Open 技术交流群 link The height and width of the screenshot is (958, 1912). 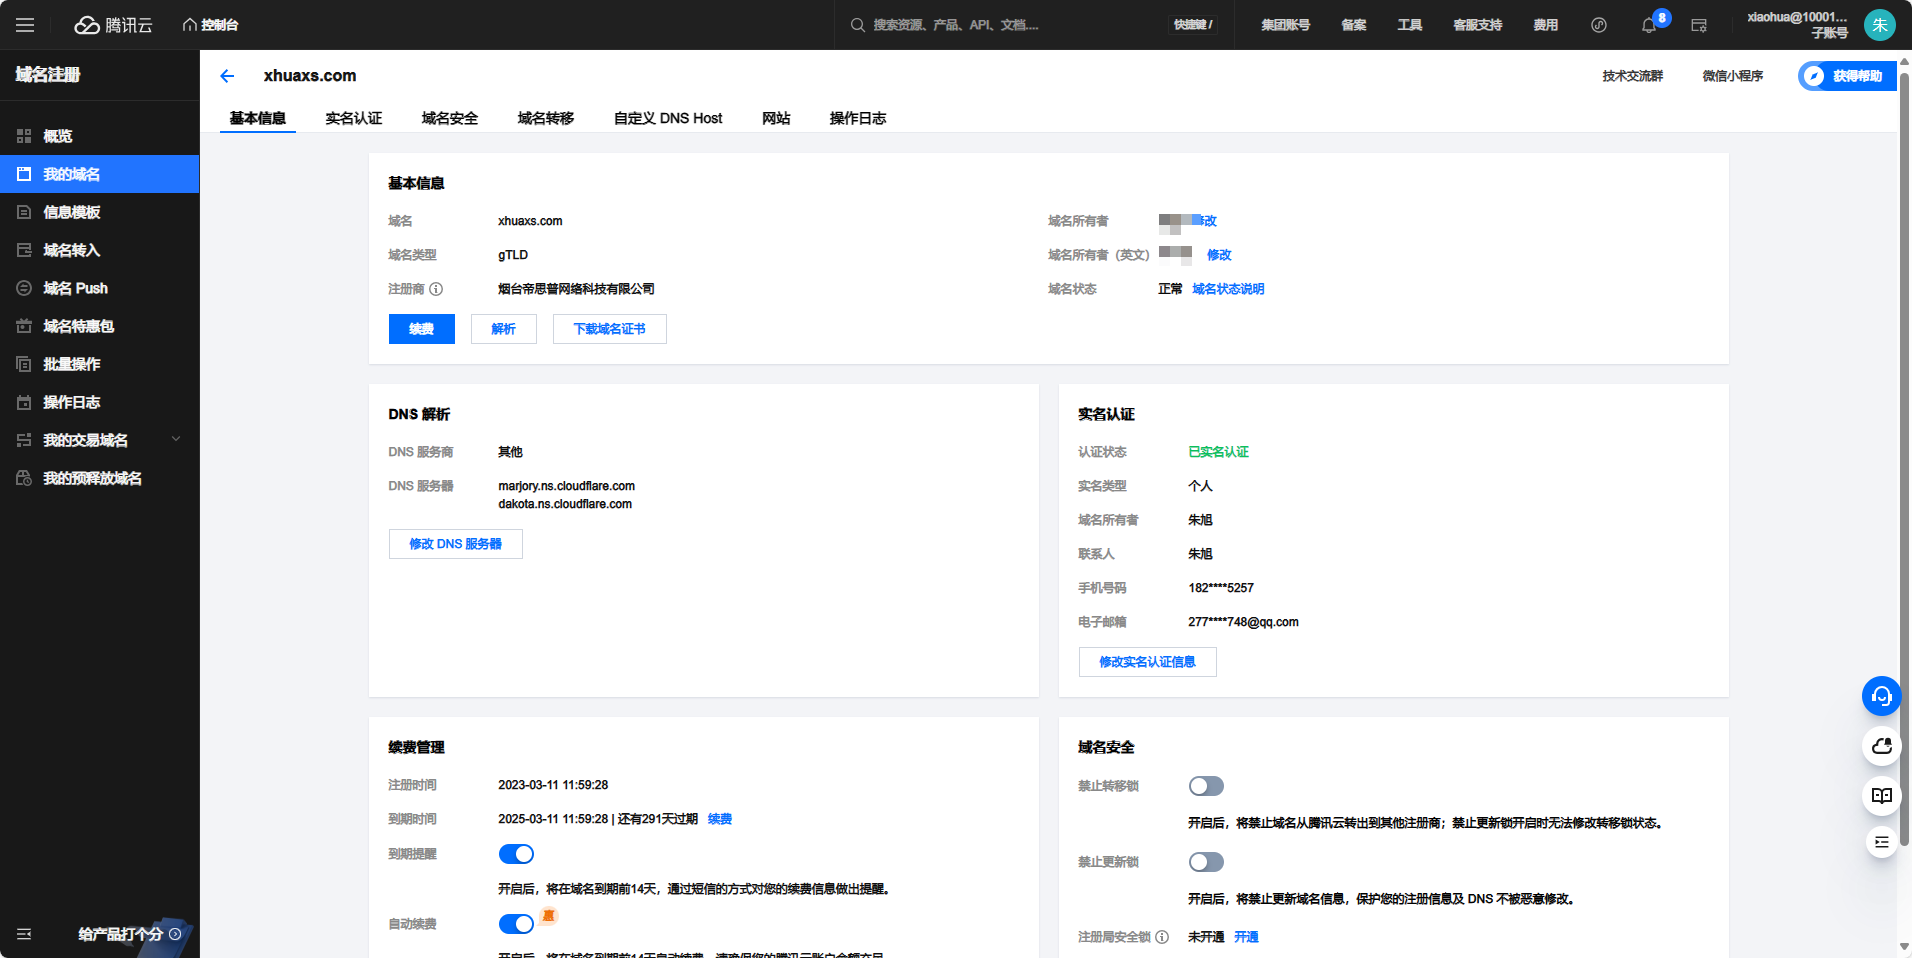tap(1633, 76)
